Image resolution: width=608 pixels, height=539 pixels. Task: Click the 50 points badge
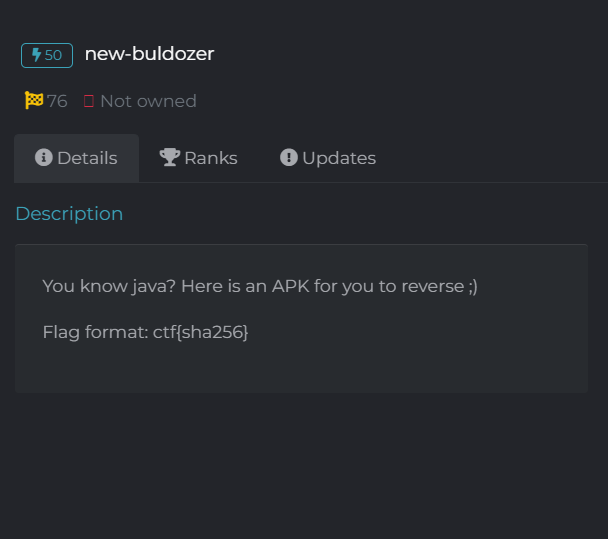tap(47, 55)
